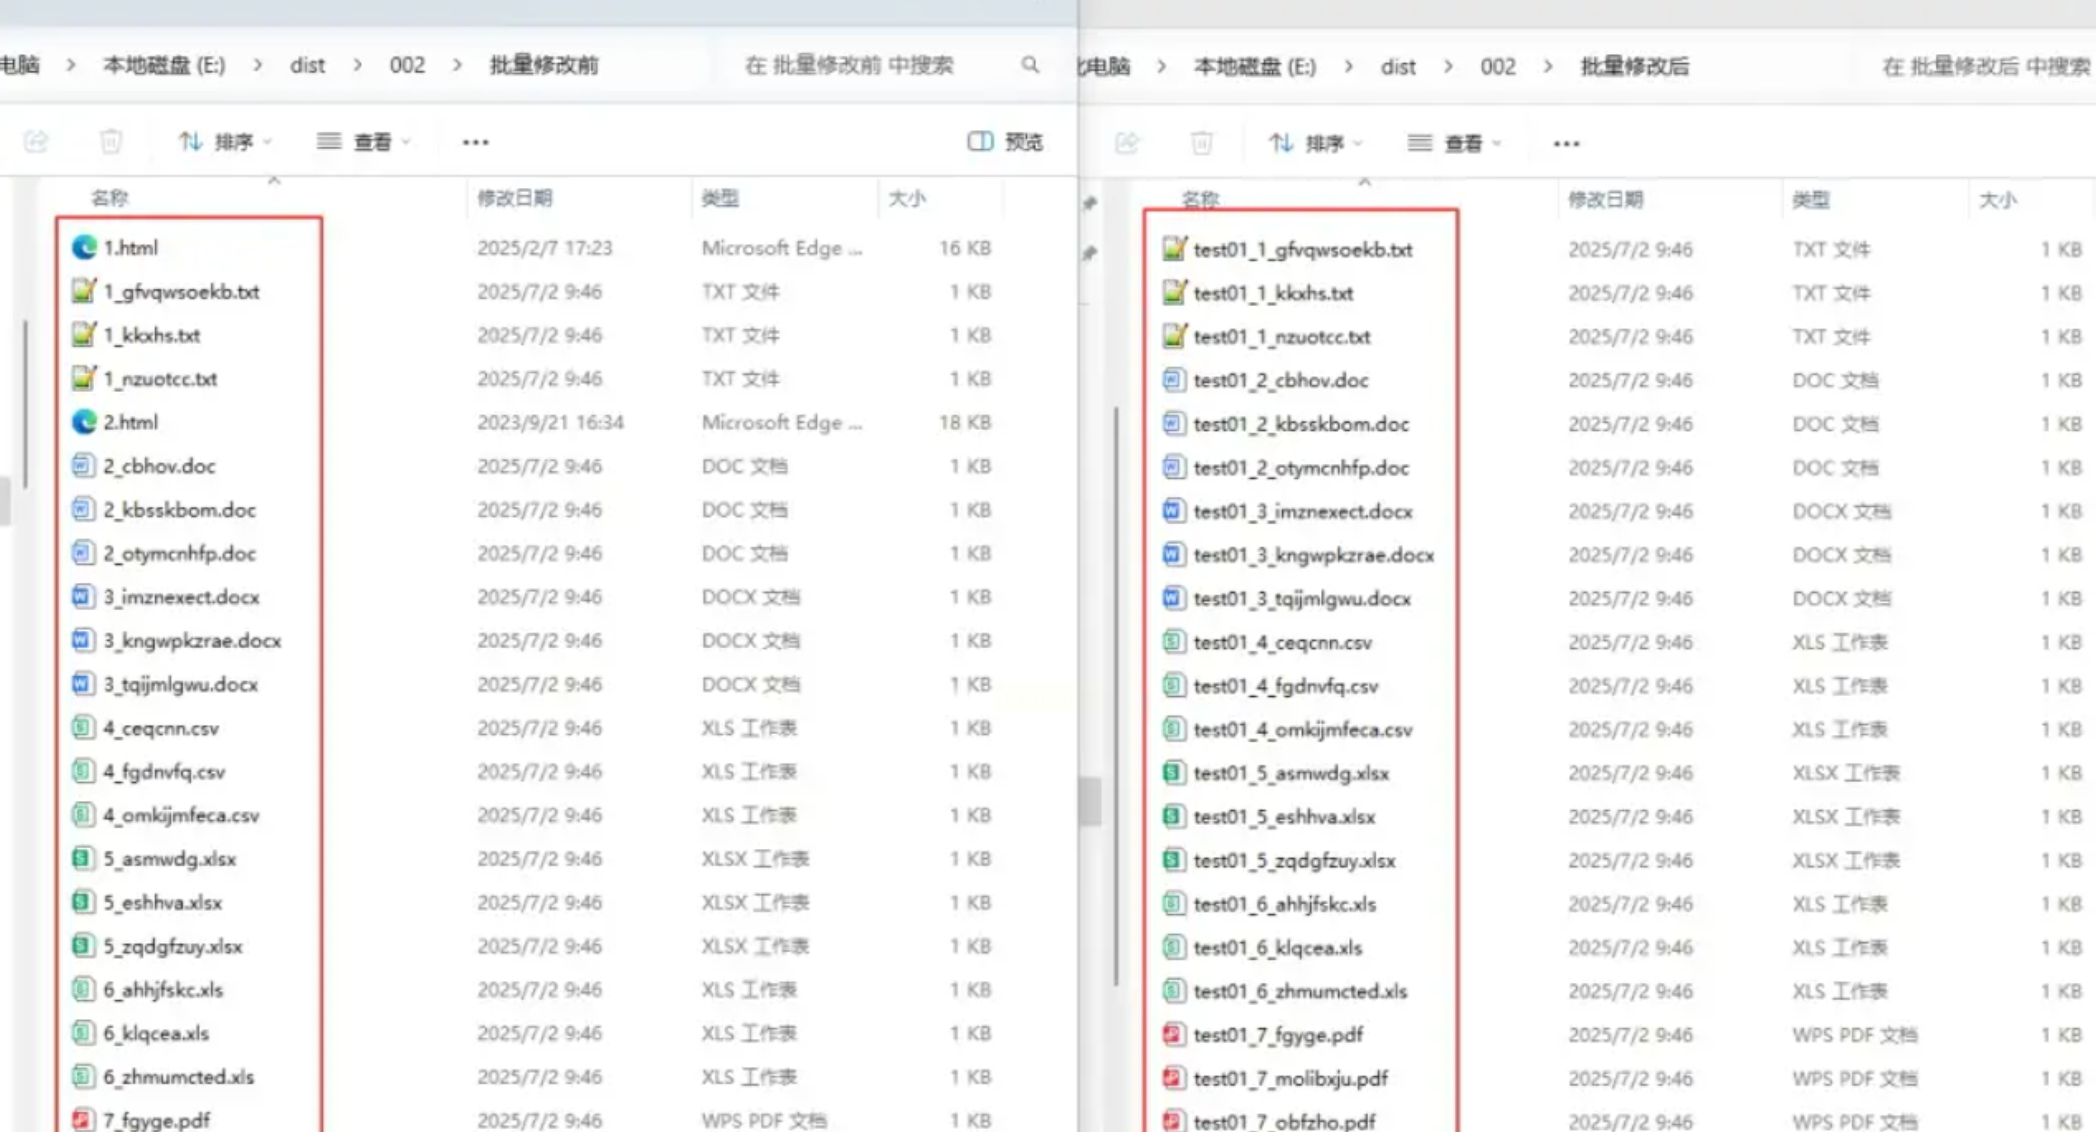Open more options ellipsis in right toolbar
Image resolution: width=2096 pixels, height=1132 pixels.
1567,143
